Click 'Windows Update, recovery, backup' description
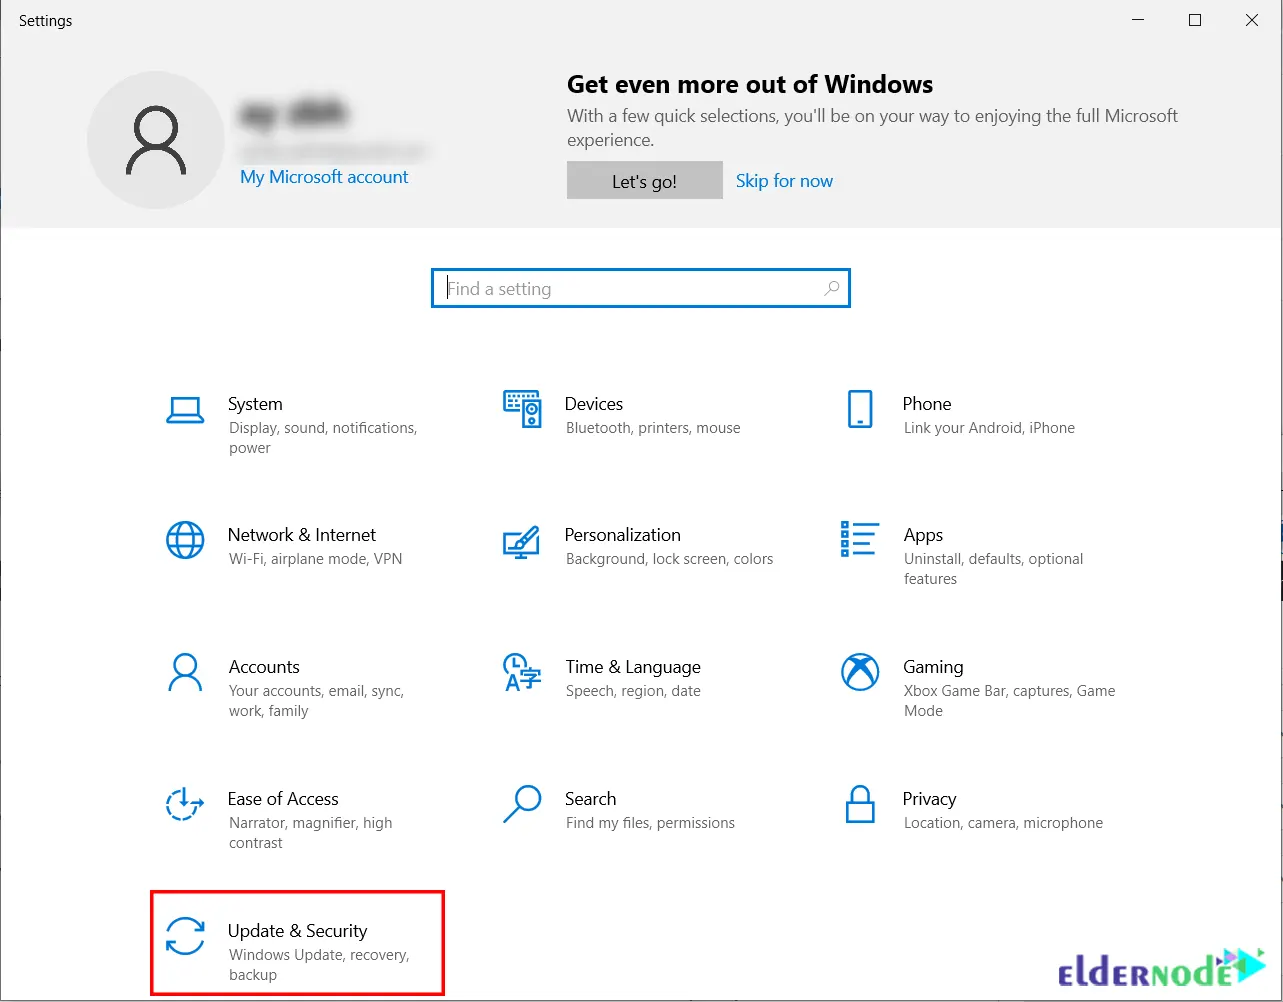1283x1002 pixels. [319, 965]
